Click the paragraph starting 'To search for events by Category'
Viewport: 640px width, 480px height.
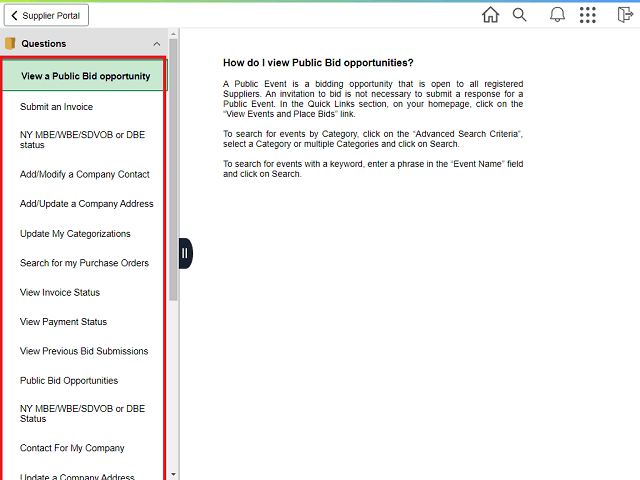click(x=373, y=139)
